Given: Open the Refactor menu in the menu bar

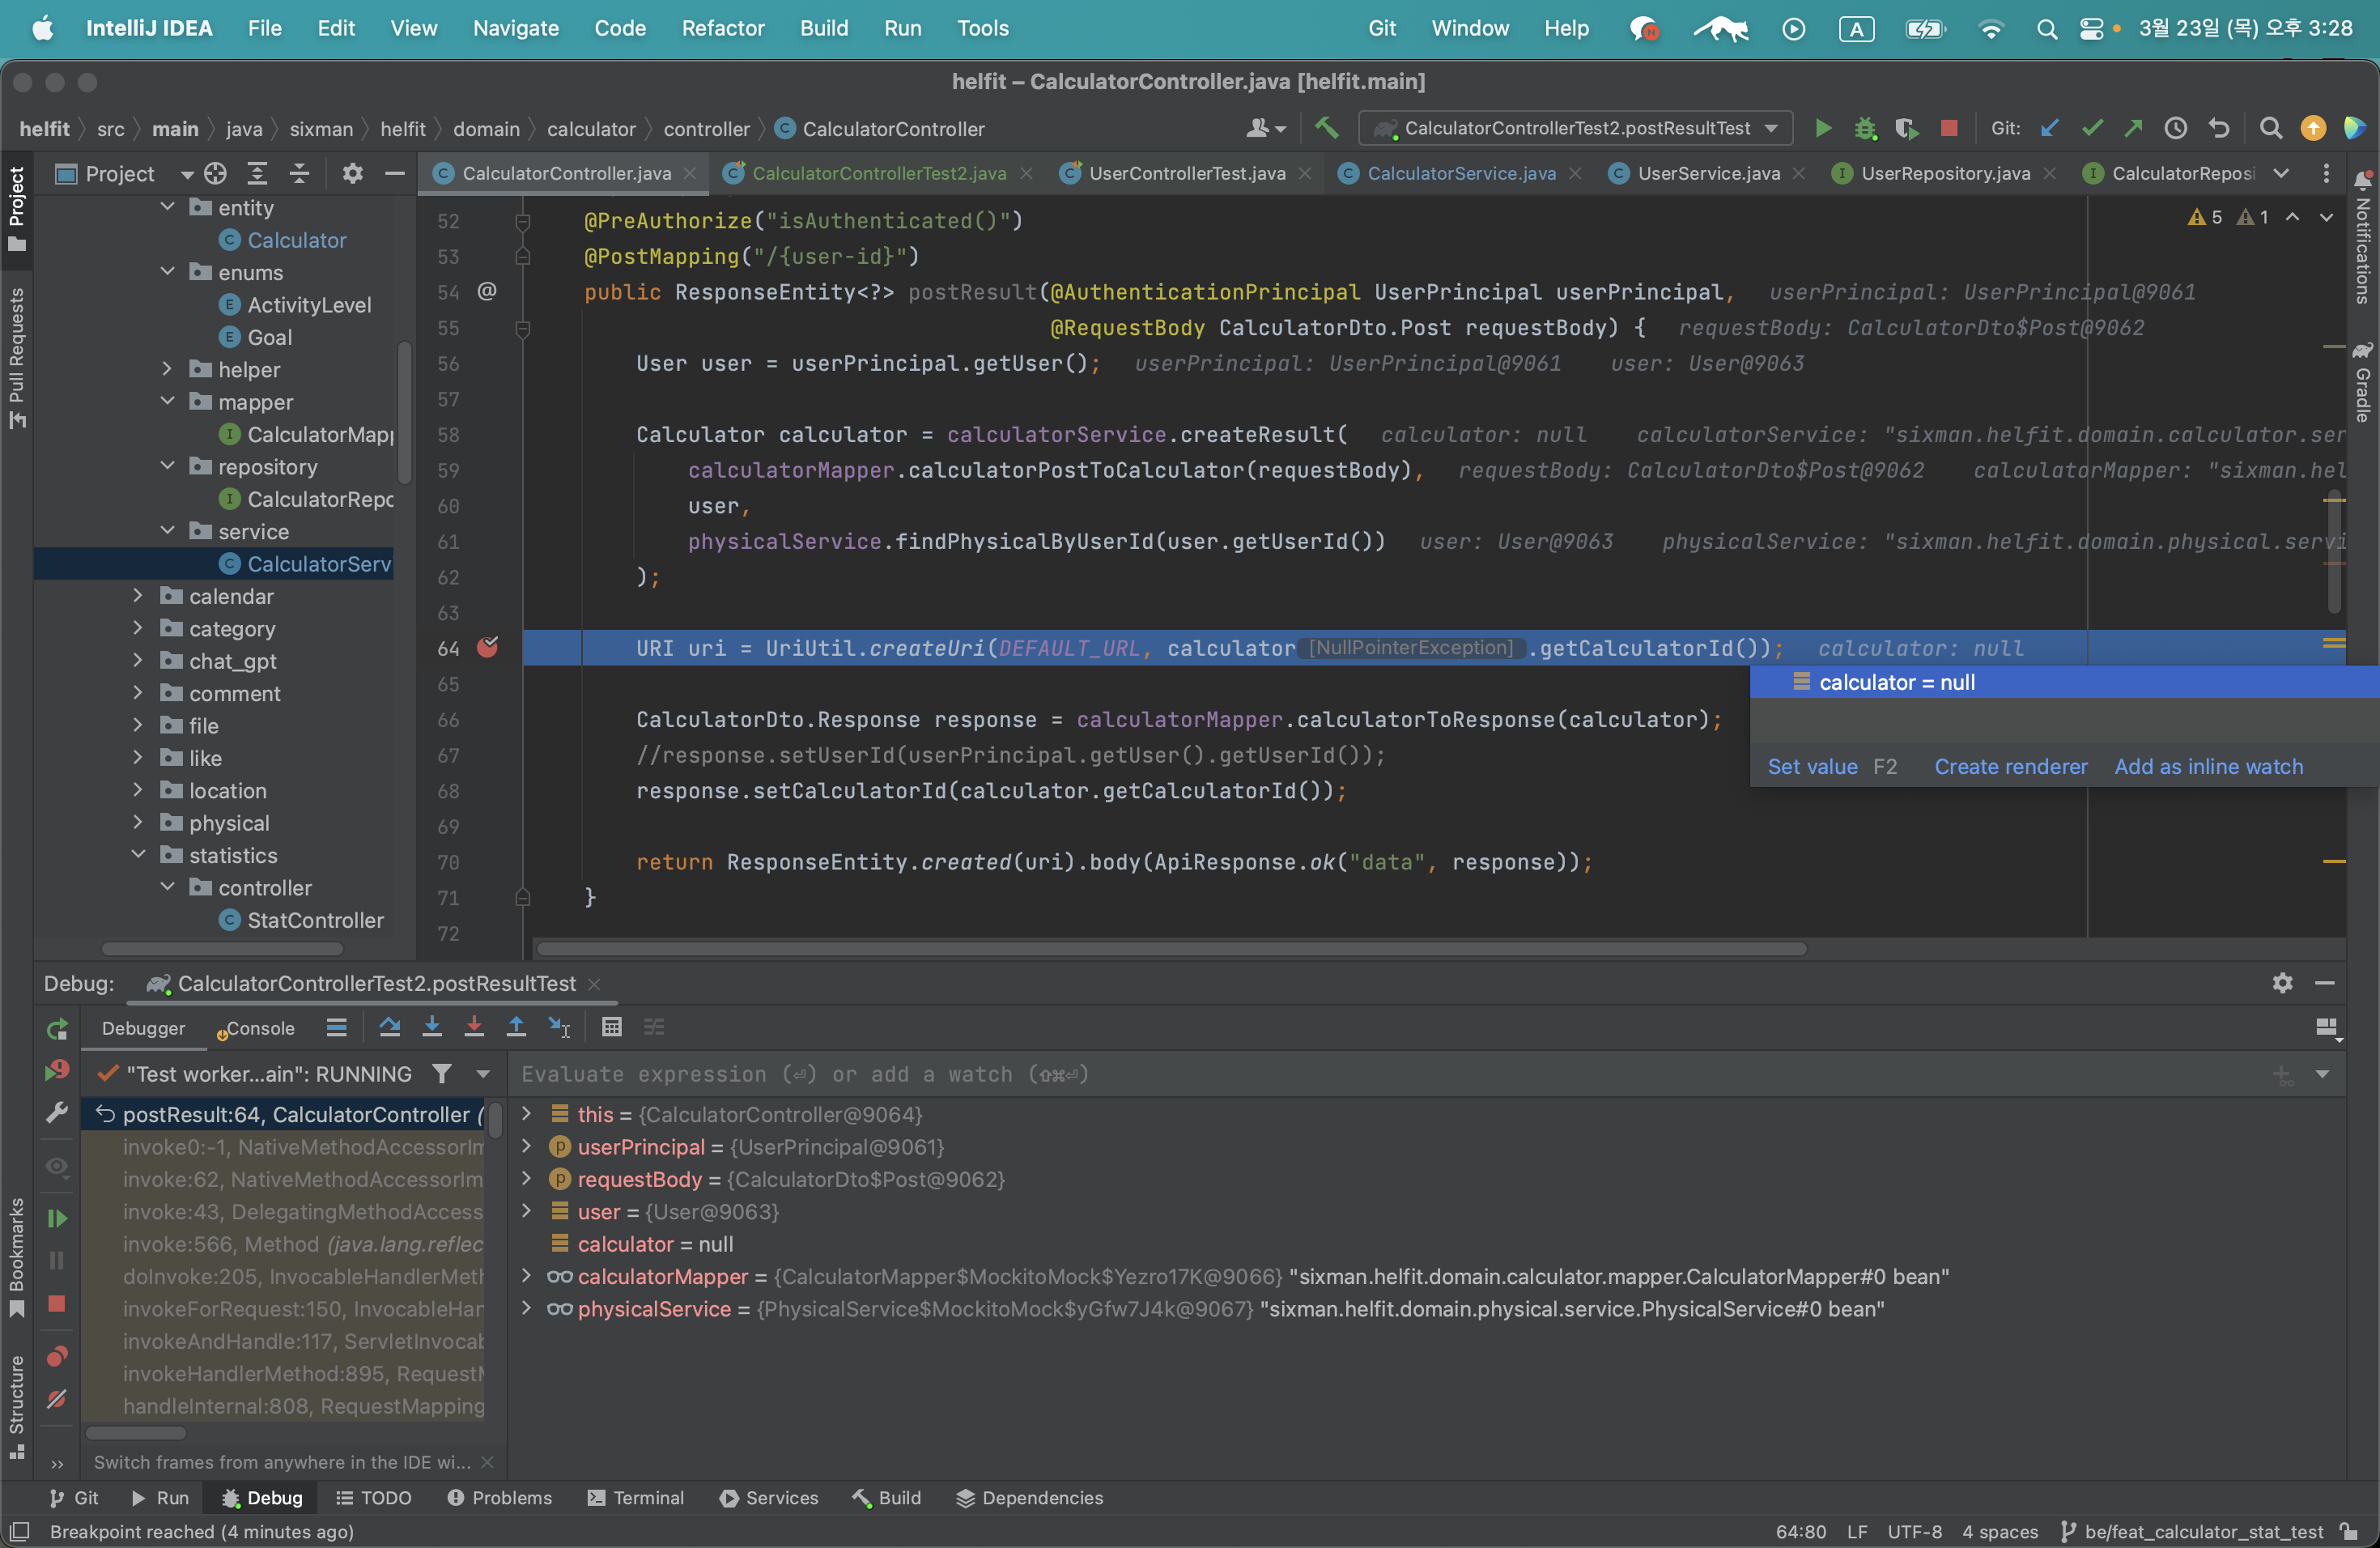Looking at the screenshot, I should (x=722, y=28).
